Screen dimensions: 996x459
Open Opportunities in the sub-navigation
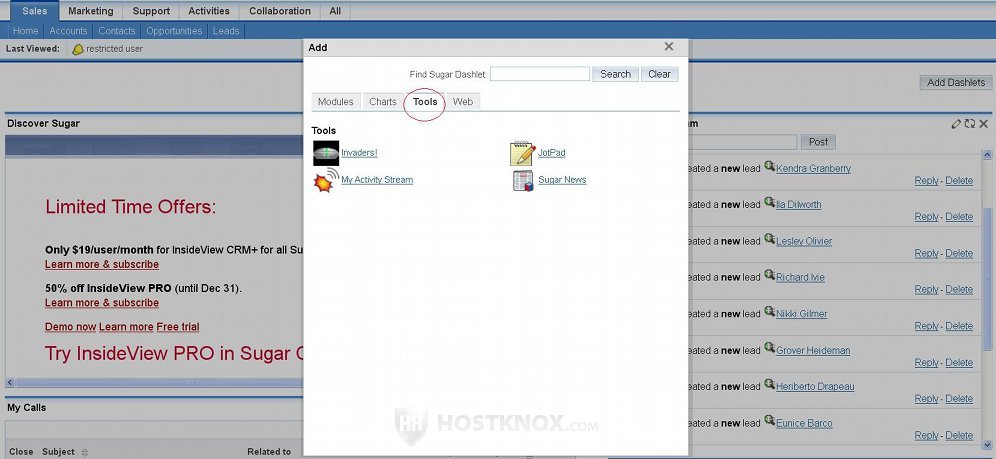(174, 30)
